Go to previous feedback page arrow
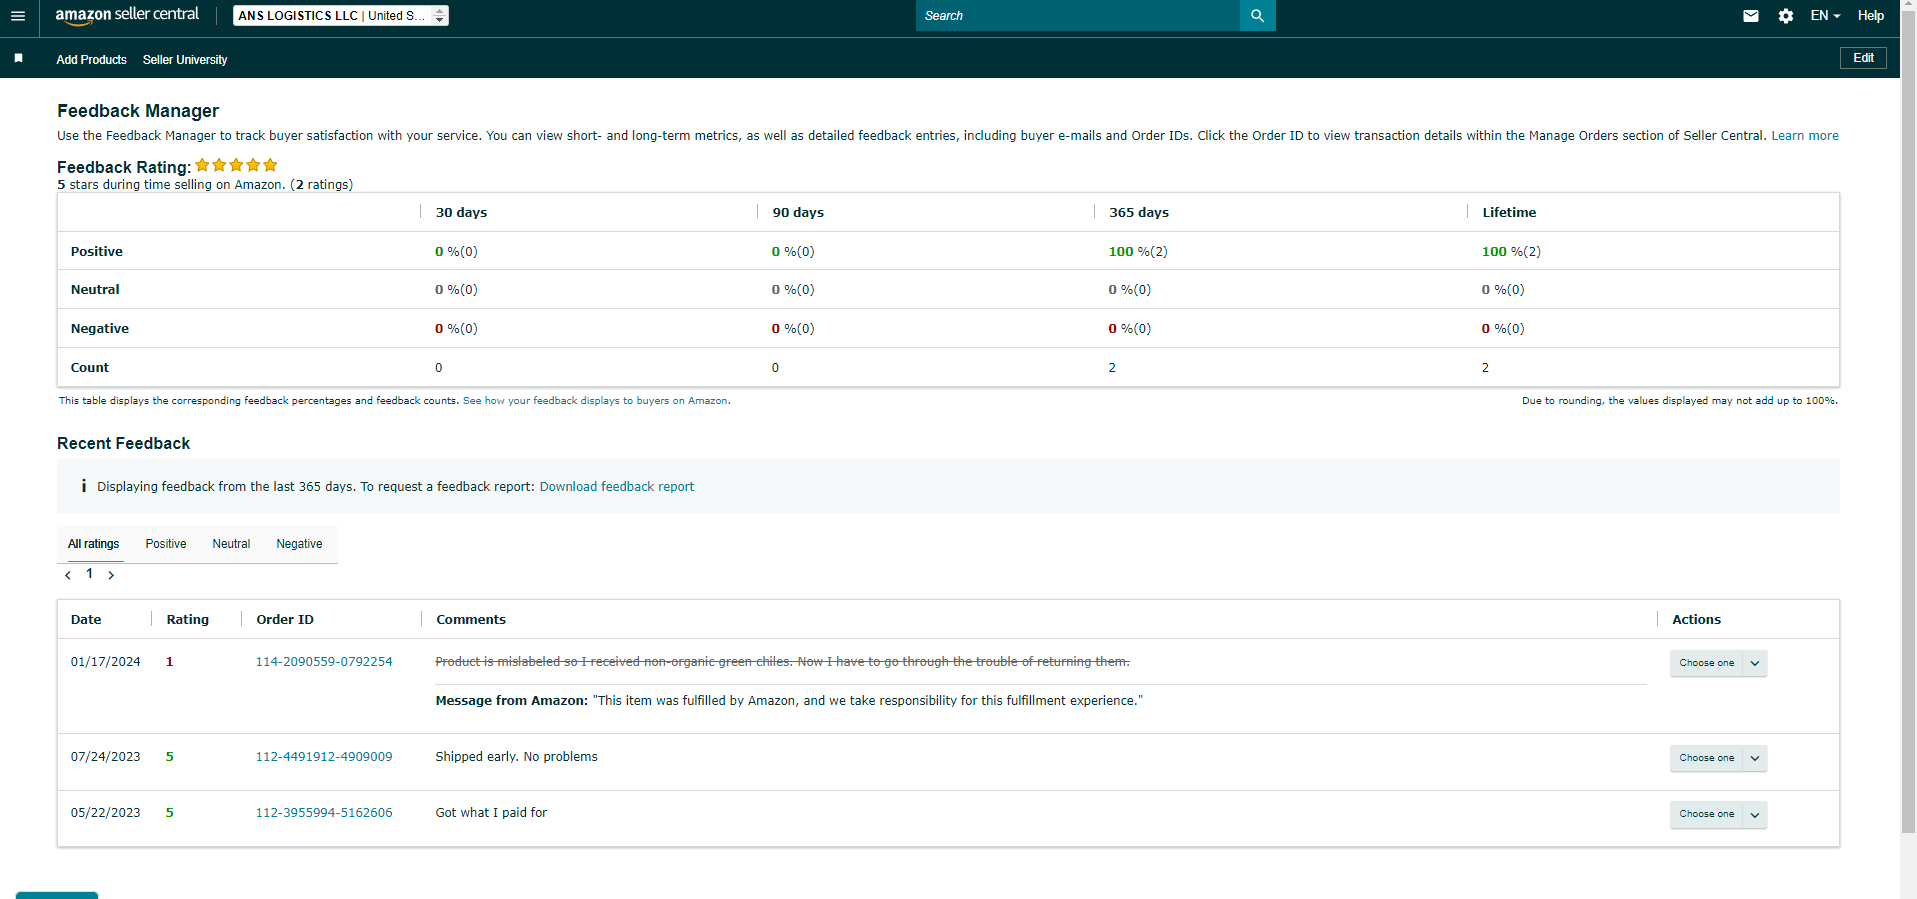Image resolution: width=1917 pixels, height=899 pixels. [68, 575]
